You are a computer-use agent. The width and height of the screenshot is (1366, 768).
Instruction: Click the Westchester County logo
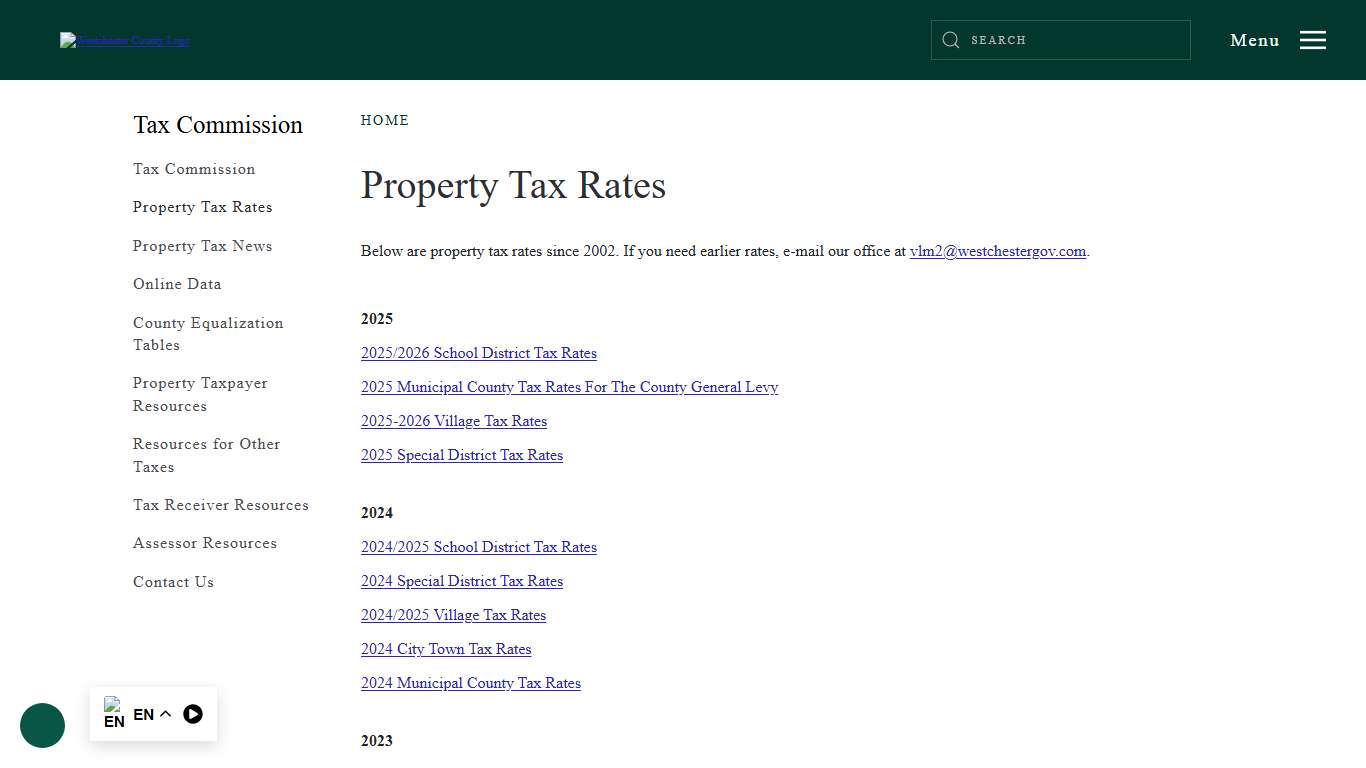(x=124, y=40)
